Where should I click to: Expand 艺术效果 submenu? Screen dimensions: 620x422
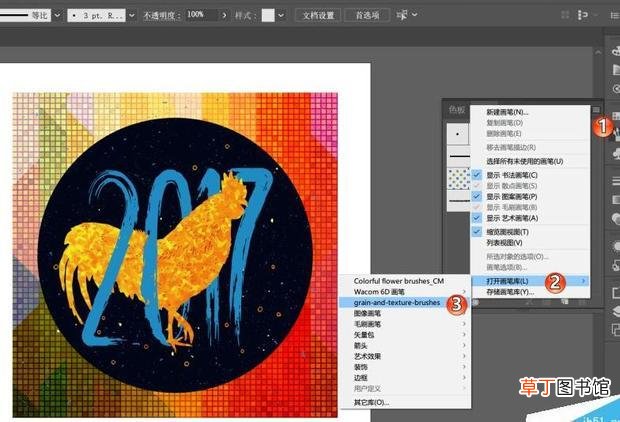point(405,356)
